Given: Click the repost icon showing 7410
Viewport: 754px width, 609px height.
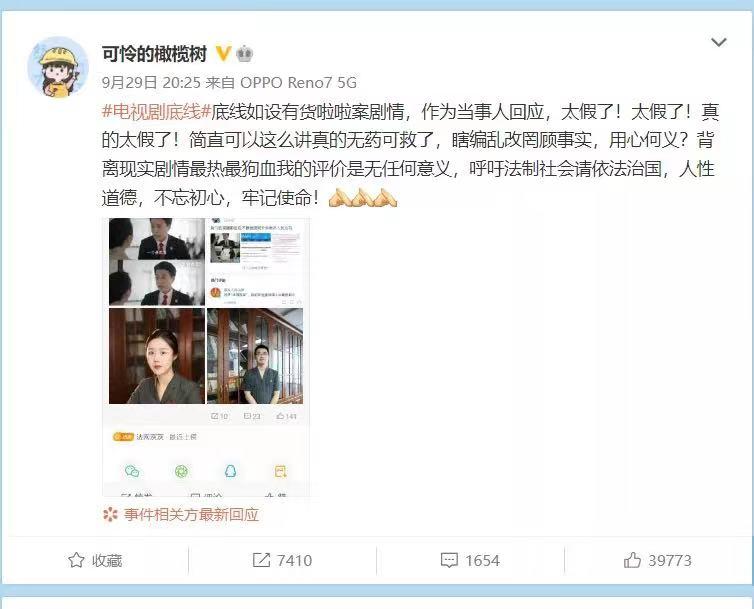Looking at the screenshot, I should (261, 560).
